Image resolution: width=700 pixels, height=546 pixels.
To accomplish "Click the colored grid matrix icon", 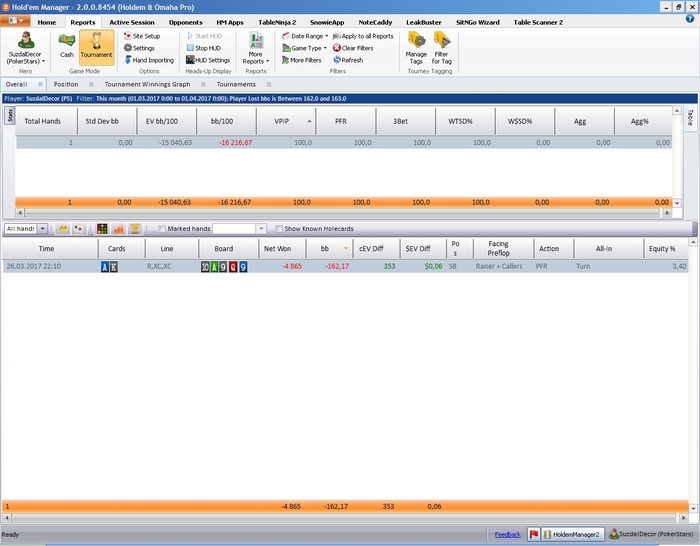I will [102, 229].
